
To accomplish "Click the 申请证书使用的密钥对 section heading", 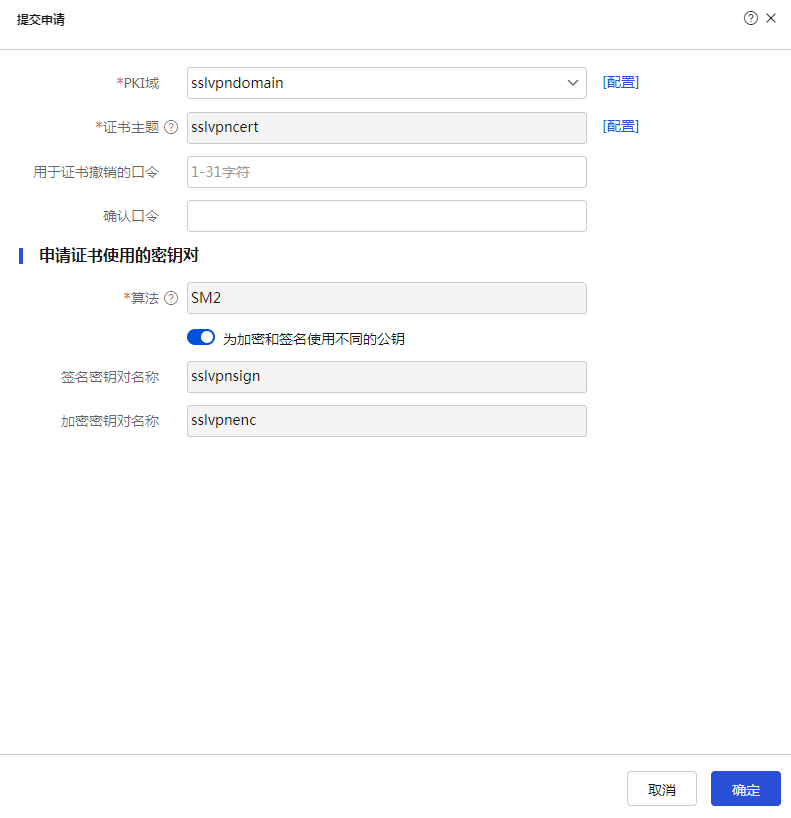I will tap(118, 256).
